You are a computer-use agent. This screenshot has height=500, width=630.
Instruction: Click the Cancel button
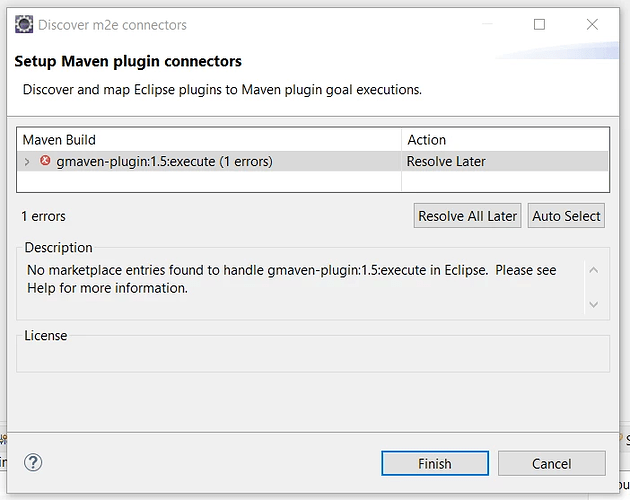click(552, 463)
